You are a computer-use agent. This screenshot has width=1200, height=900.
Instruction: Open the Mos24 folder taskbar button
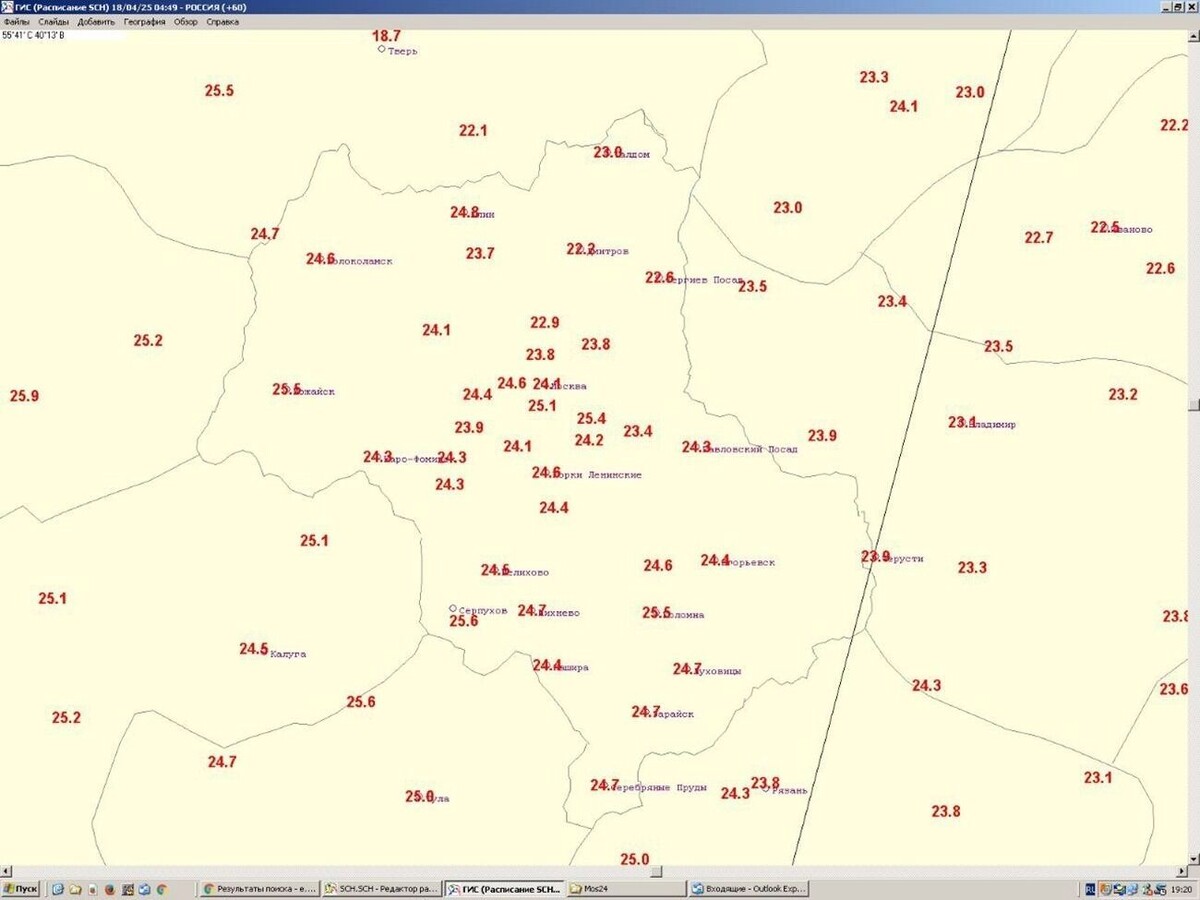(x=626, y=888)
